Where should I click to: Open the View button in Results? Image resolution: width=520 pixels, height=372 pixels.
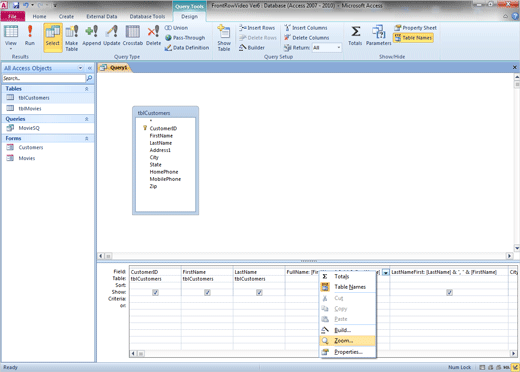click(x=11, y=36)
